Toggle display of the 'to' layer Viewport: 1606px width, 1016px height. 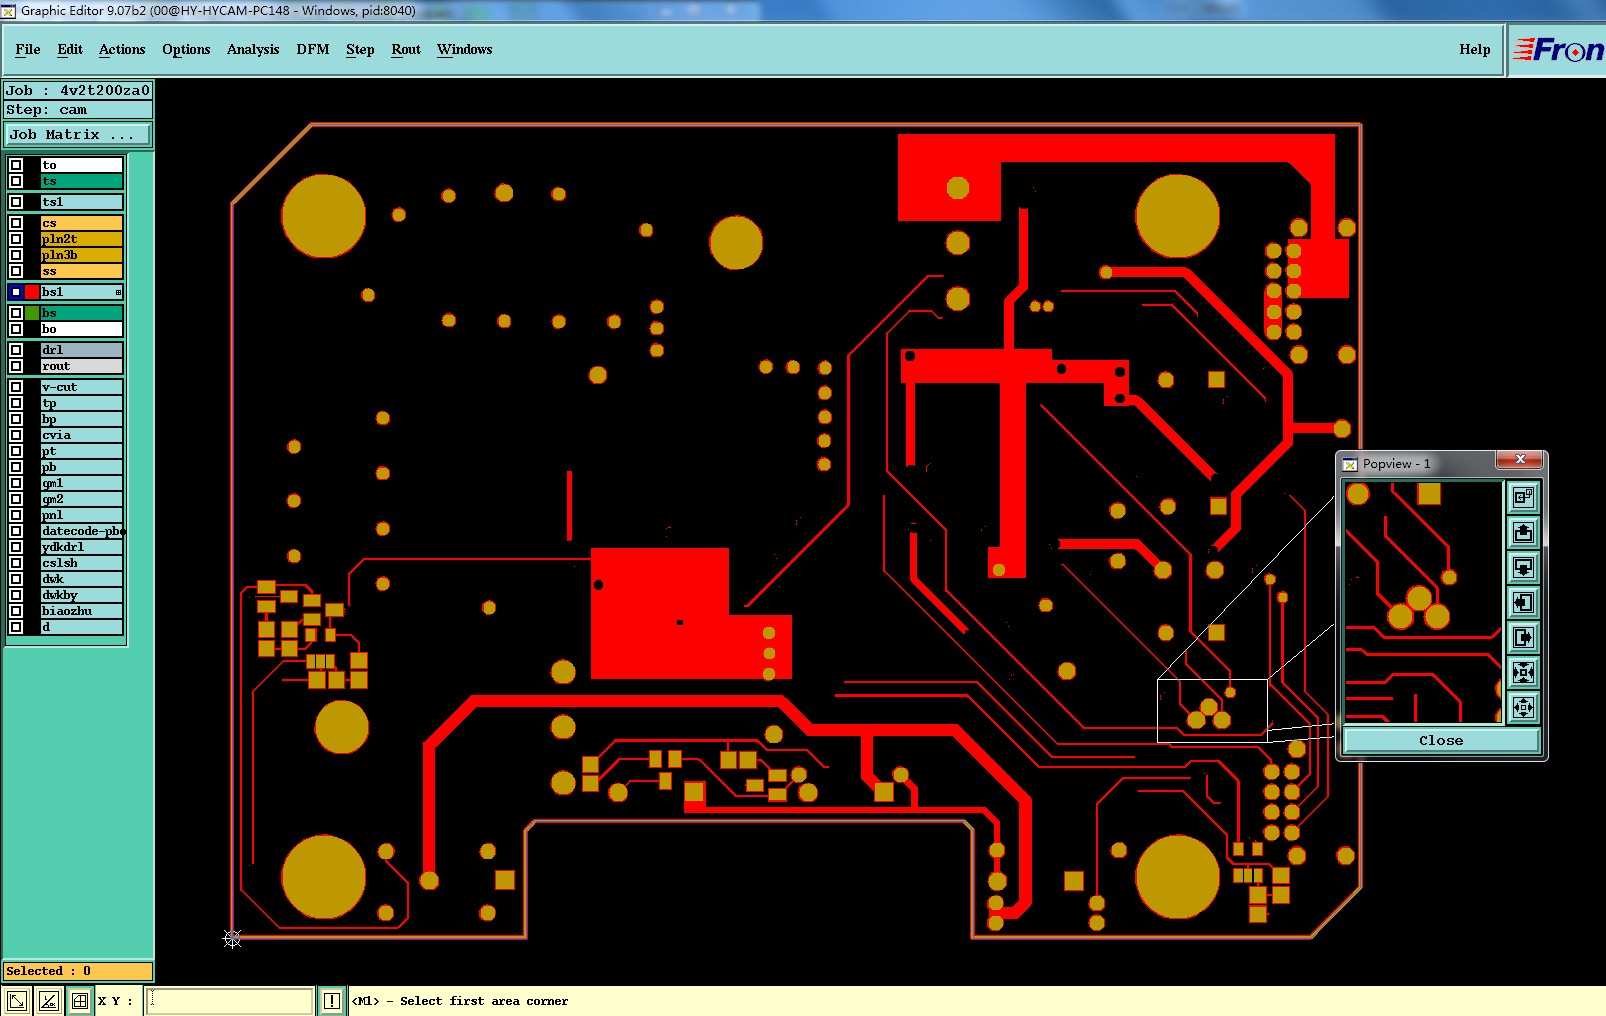pyautogui.click(x=16, y=165)
